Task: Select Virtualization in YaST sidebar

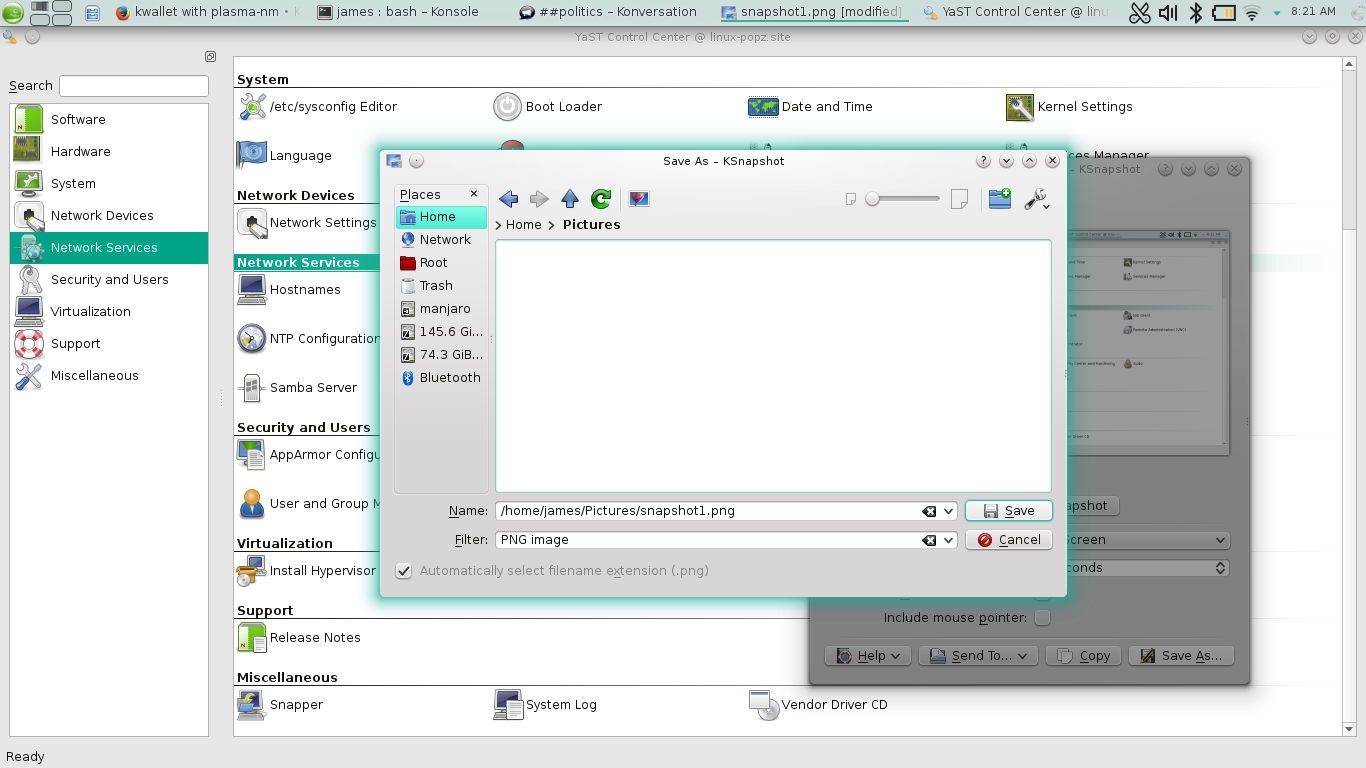Action: [109, 312]
